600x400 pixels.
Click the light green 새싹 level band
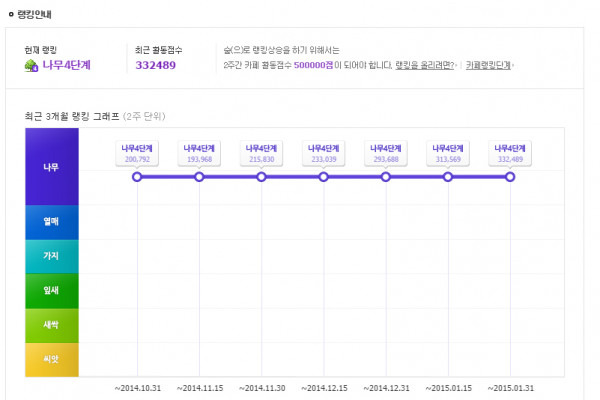coord(52,326)
